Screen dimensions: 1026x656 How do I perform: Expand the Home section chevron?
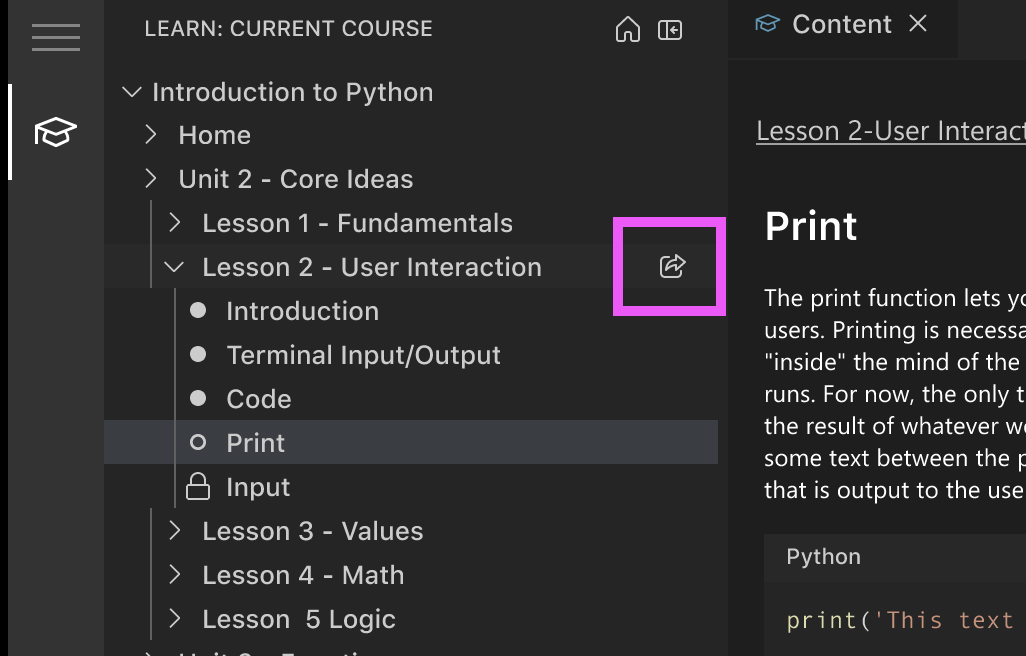coord(152,134)
